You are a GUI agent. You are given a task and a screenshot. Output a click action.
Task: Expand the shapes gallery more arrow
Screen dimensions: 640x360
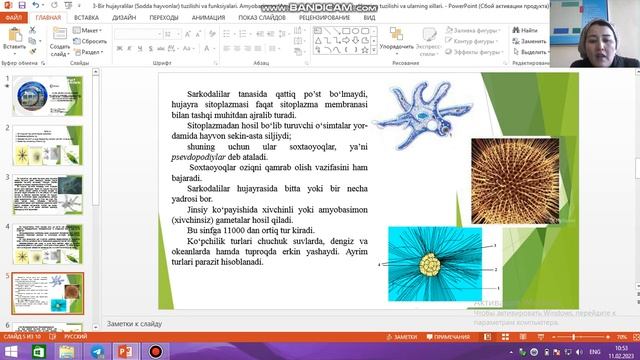tap(374, 50)
